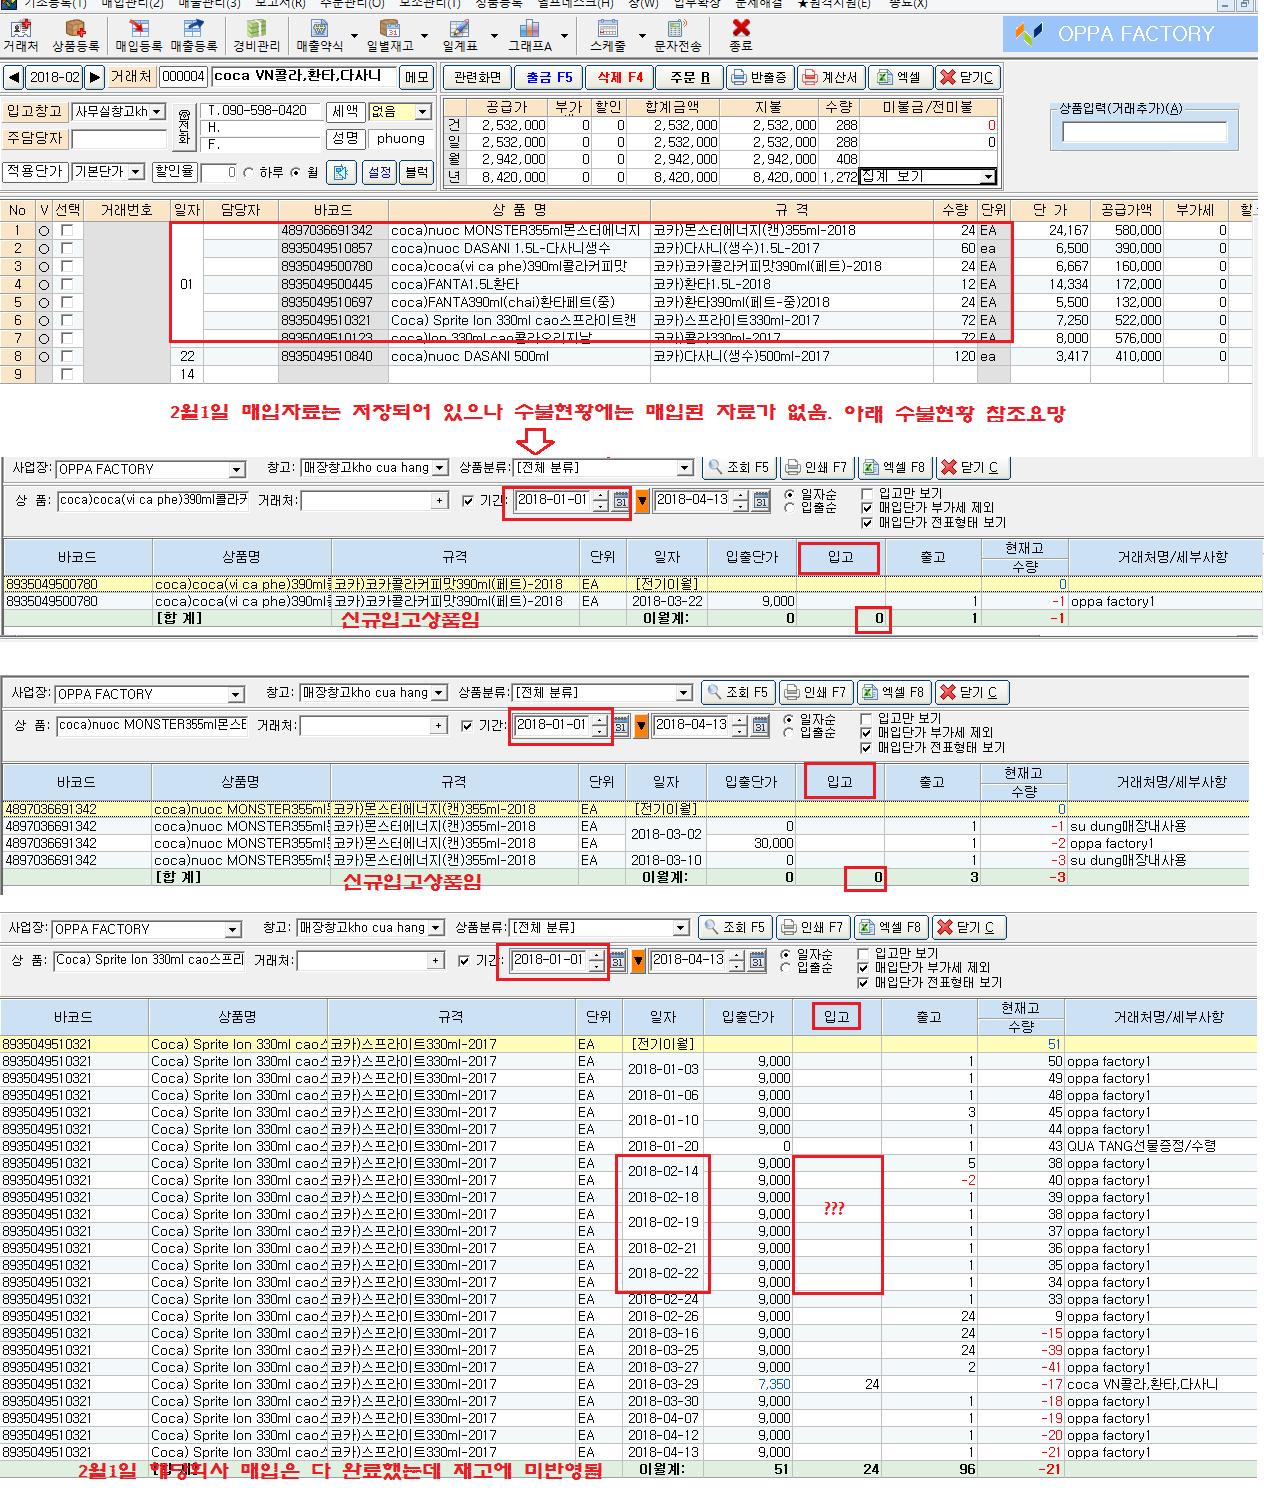Open the 사무실창고 warehouse dropdown

click(157, 112)
